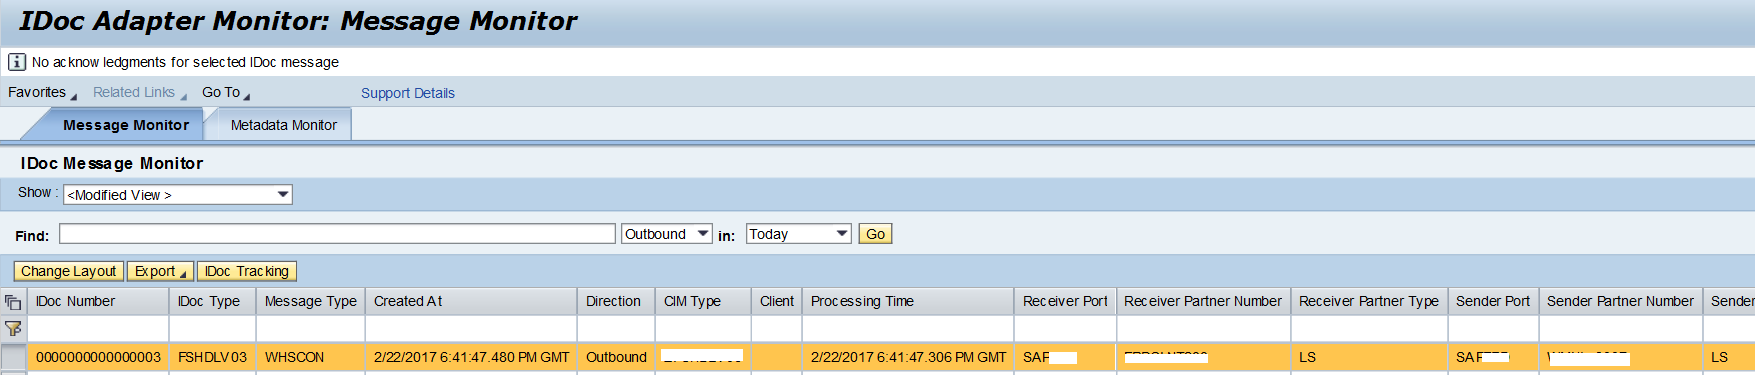Click the 6:41:47.480 PM created timestamp cell
1755x375 pixels.
pos(471,357)
